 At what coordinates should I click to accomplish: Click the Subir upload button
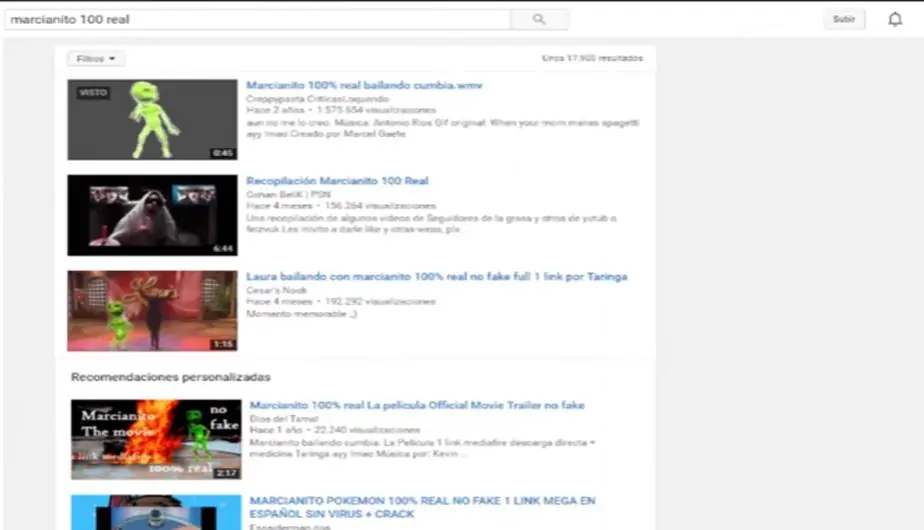point(844,19)
